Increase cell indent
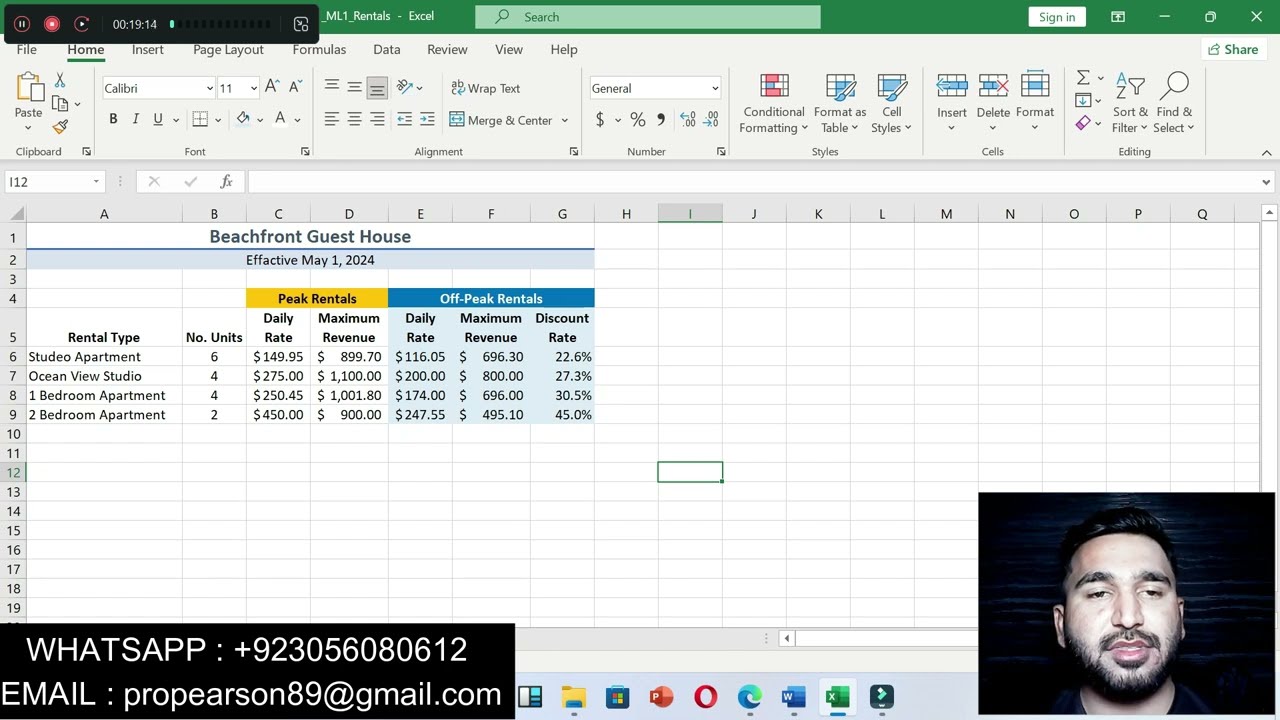Image resolution: width=1280 pixels, height=720 pixels. coord(427,119)
